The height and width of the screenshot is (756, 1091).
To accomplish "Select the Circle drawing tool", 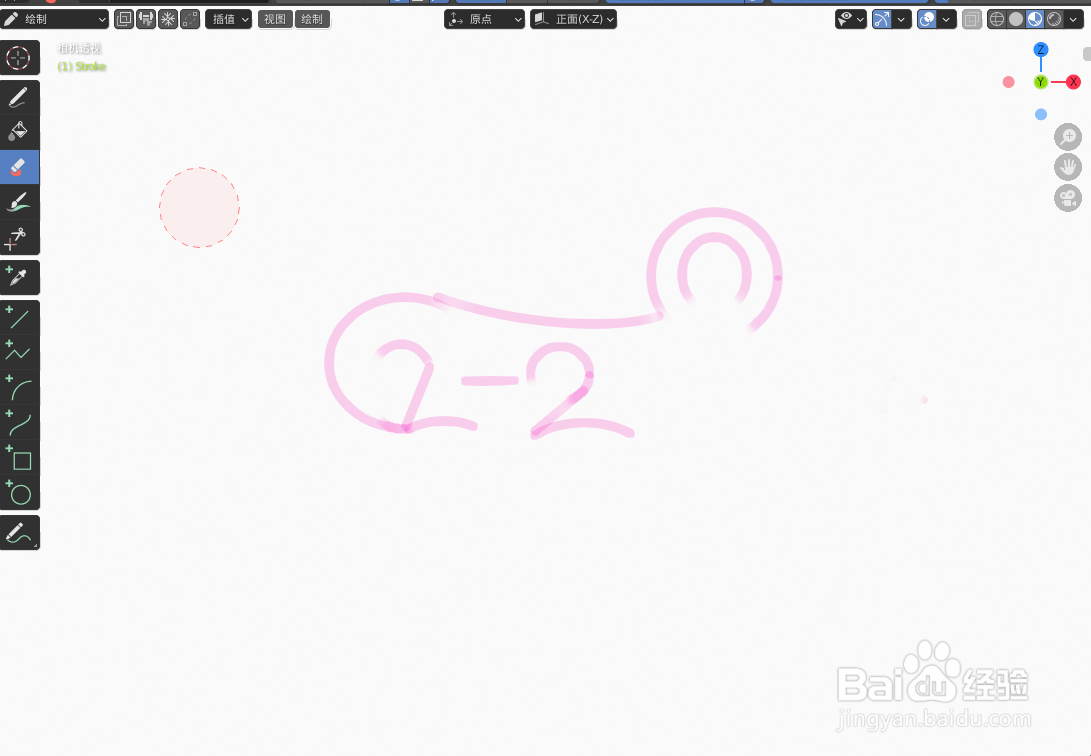I will point(19,493).
